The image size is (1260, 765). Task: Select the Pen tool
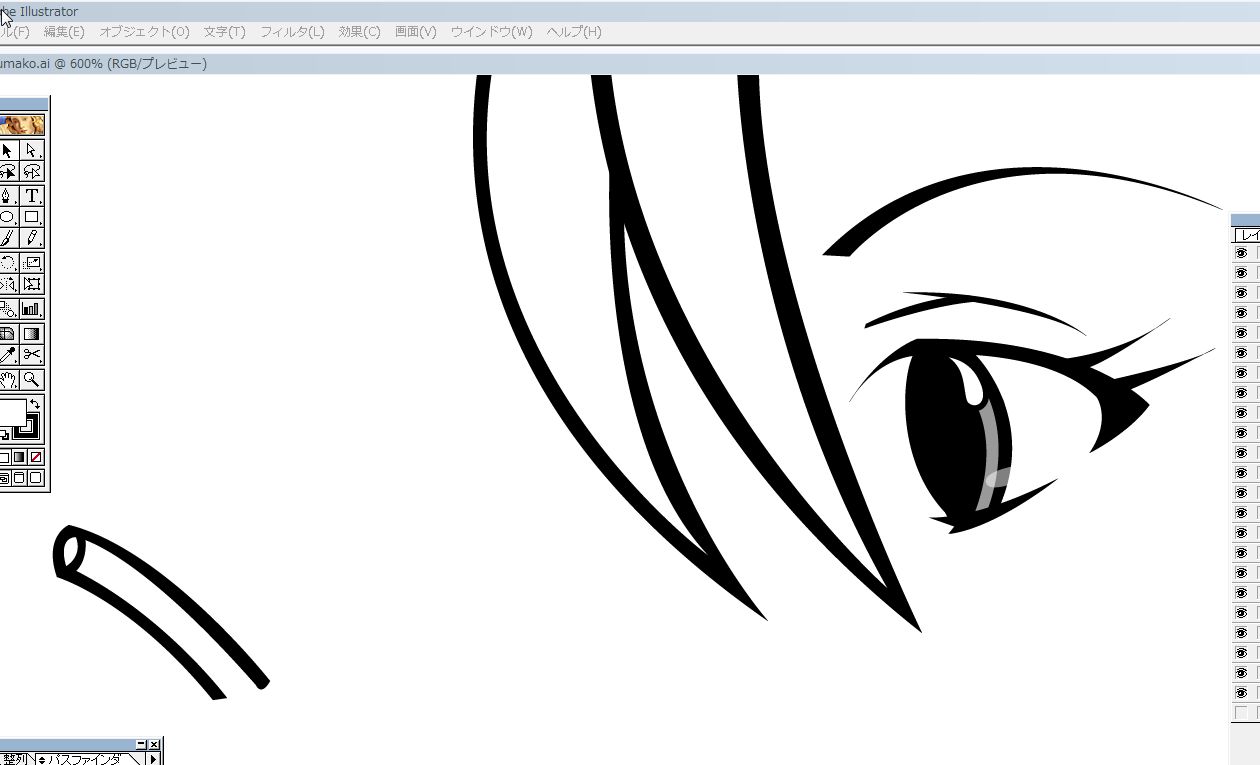coord(8,195)
